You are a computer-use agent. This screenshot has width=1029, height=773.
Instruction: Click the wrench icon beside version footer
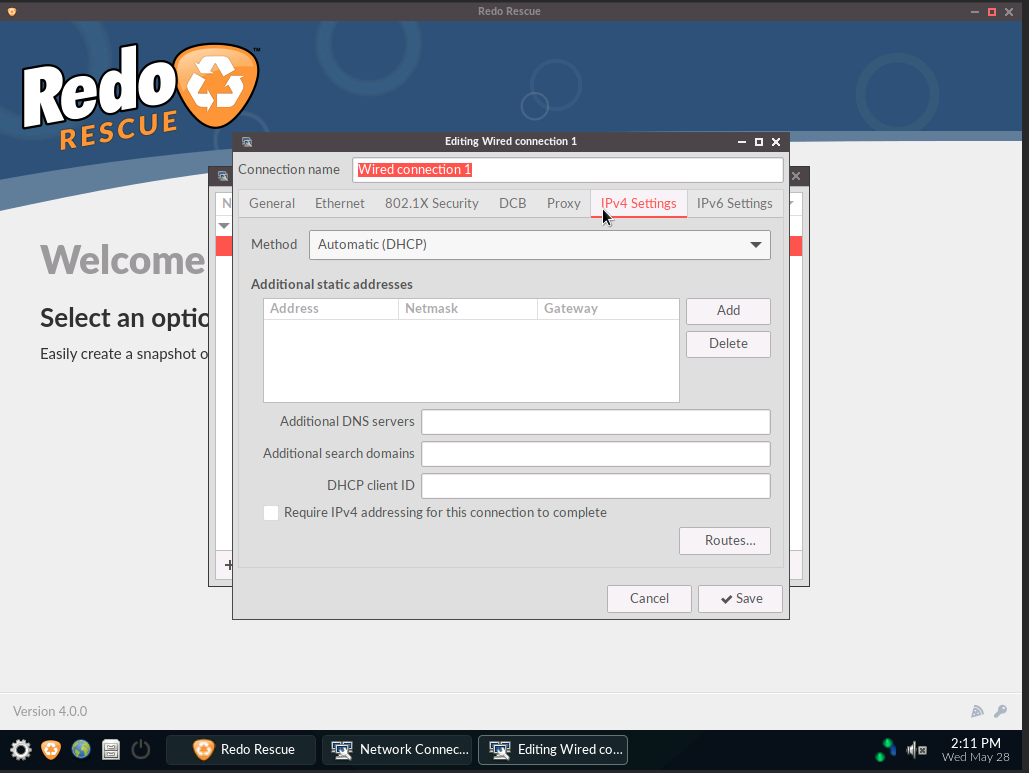pyautogui.click(x=1000, y=711)
